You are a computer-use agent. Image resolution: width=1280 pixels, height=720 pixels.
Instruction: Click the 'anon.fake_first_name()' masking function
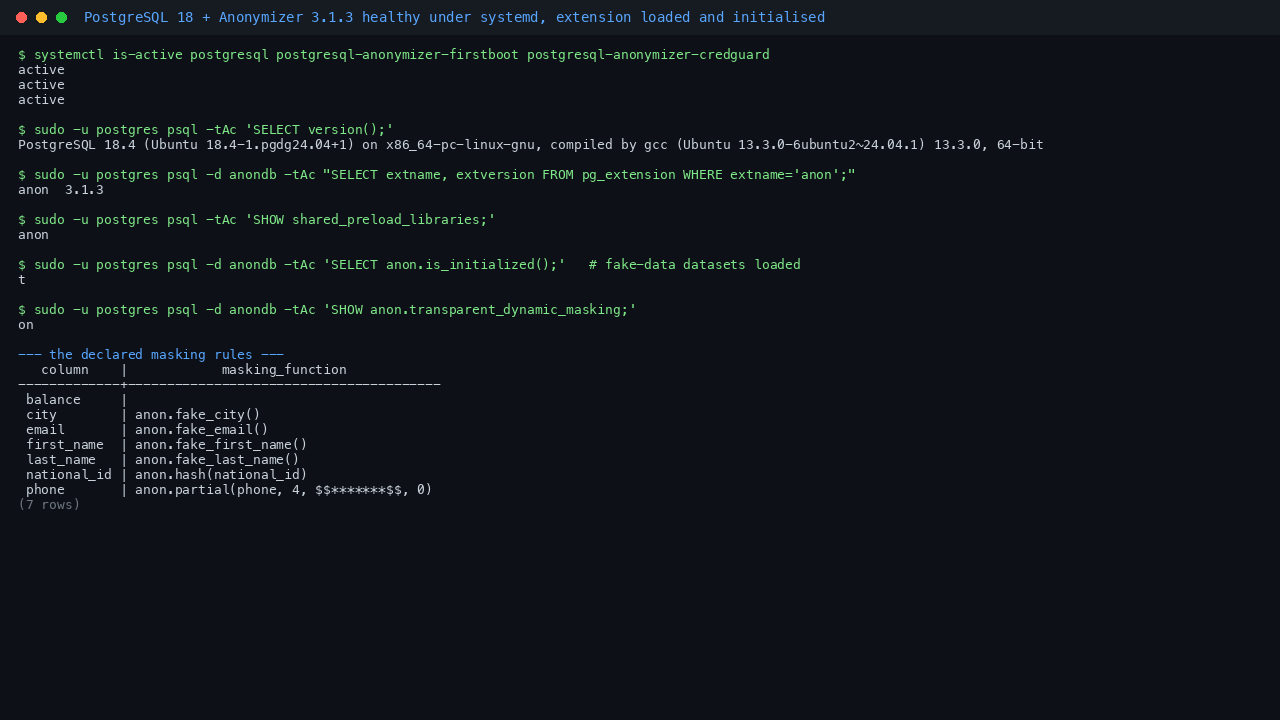pos(221,445)
